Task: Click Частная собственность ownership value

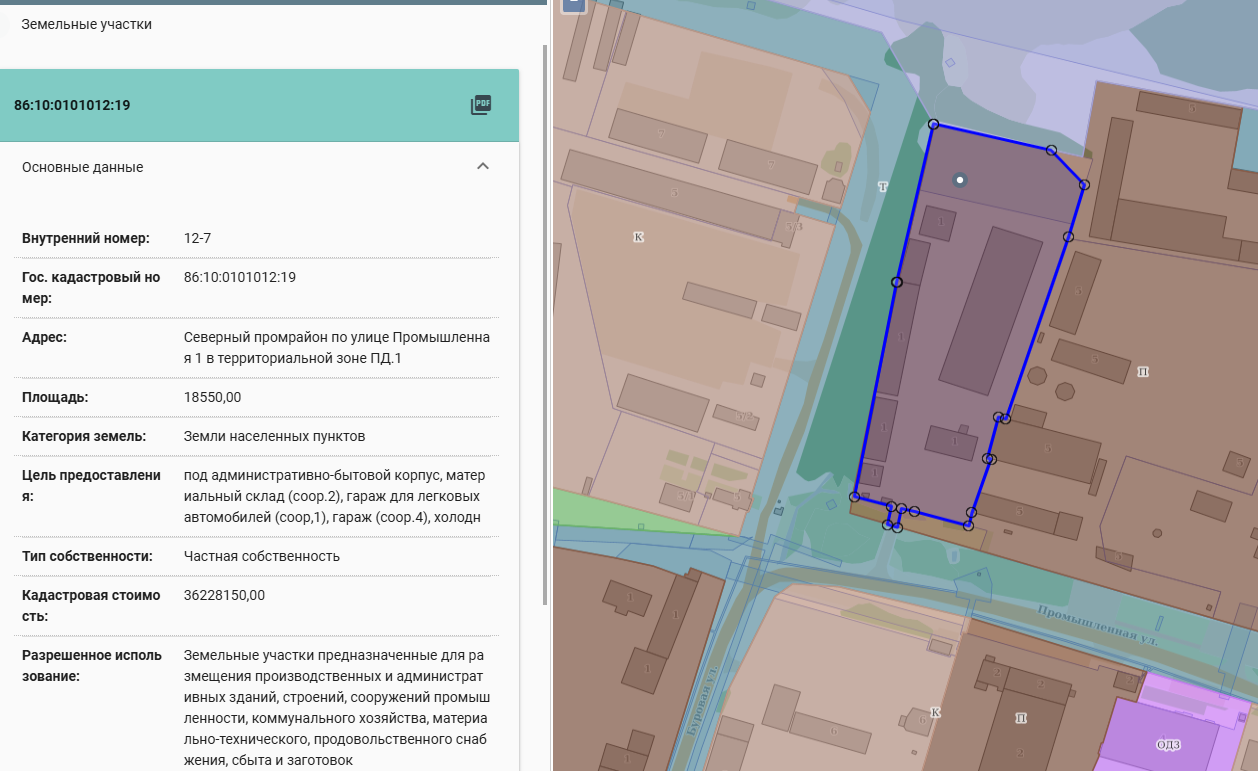Action: 262,556
